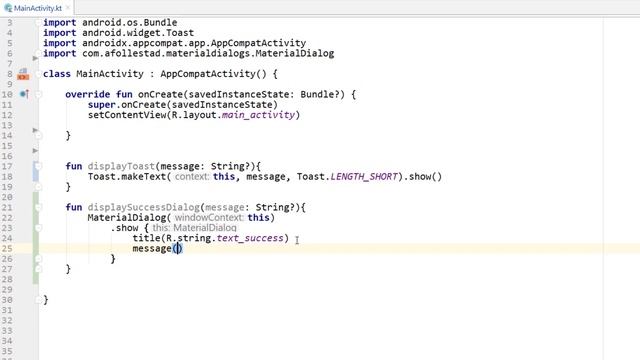Click the 'message' call on line 25

(x=152, y=249)
